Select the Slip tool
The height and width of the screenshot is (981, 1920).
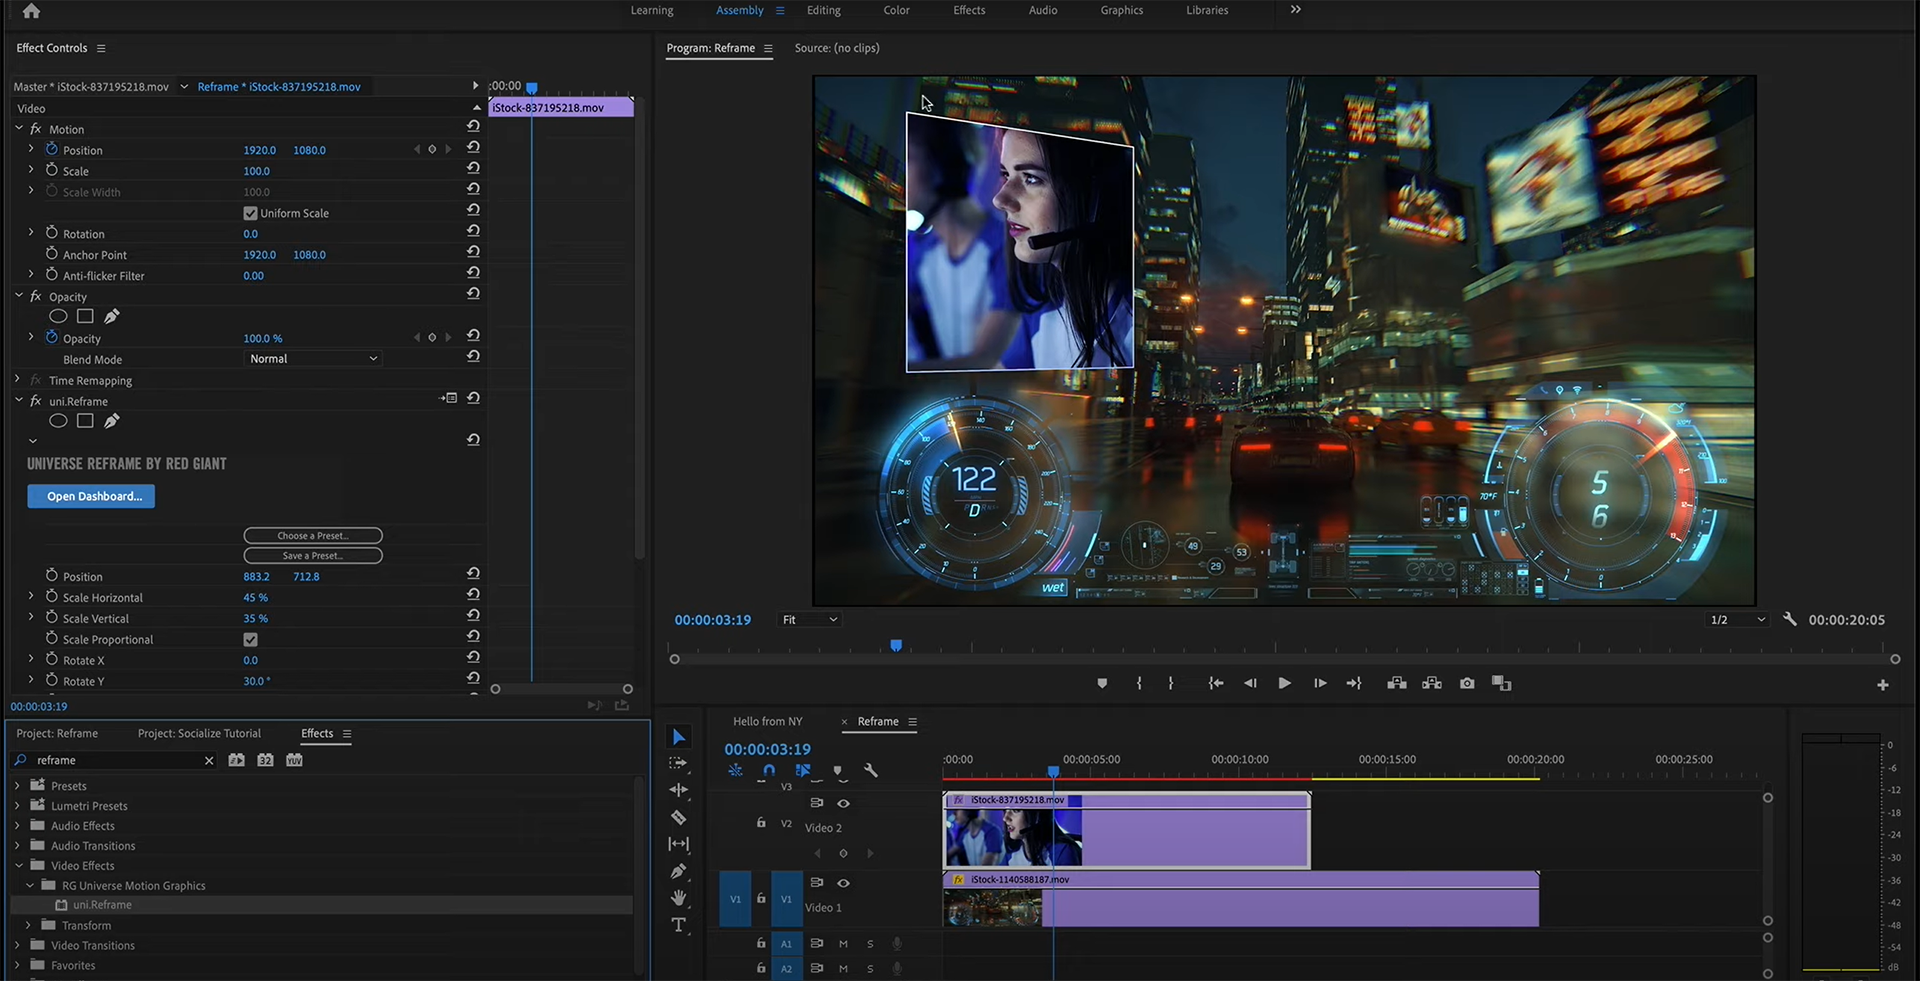click(x=679, y=844)
